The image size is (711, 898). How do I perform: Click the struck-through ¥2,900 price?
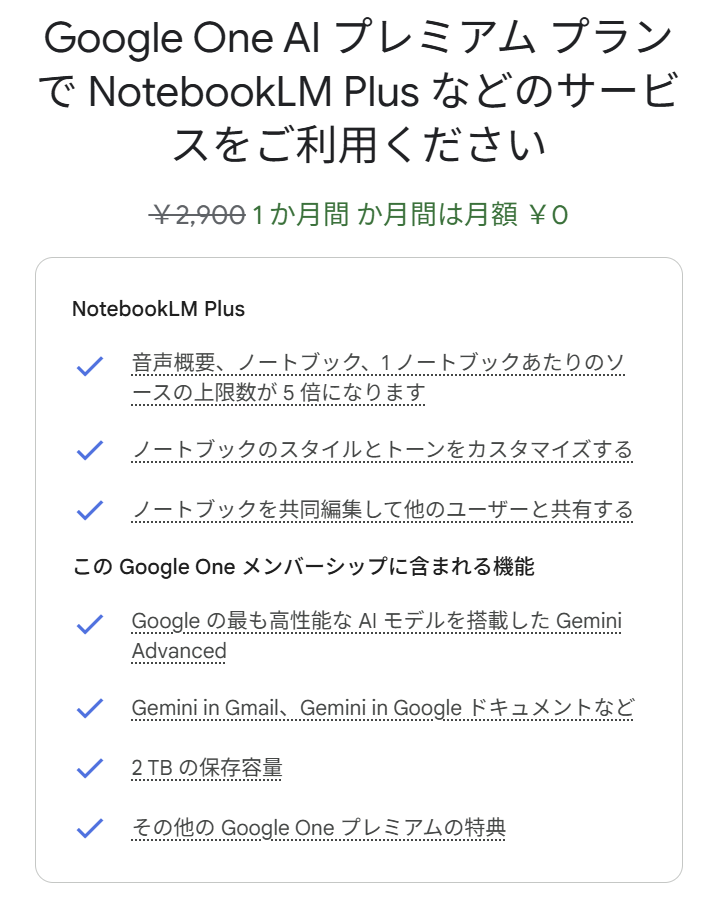click(198, 215)
